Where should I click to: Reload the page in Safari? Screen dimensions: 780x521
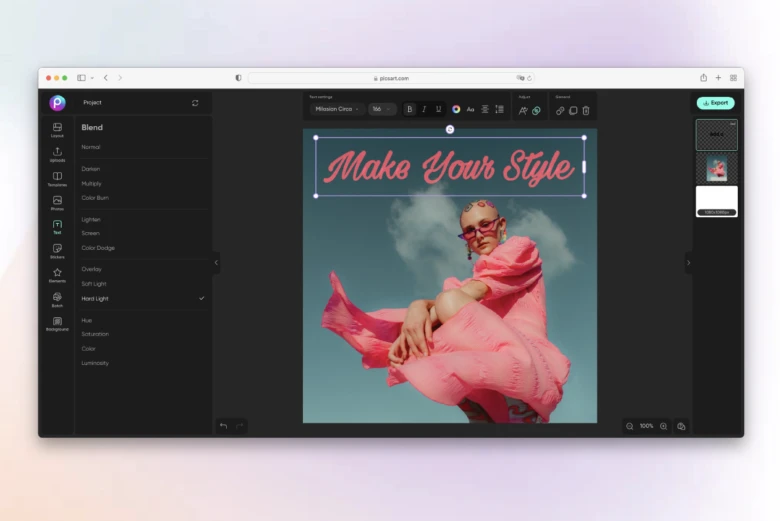(529, 78)
